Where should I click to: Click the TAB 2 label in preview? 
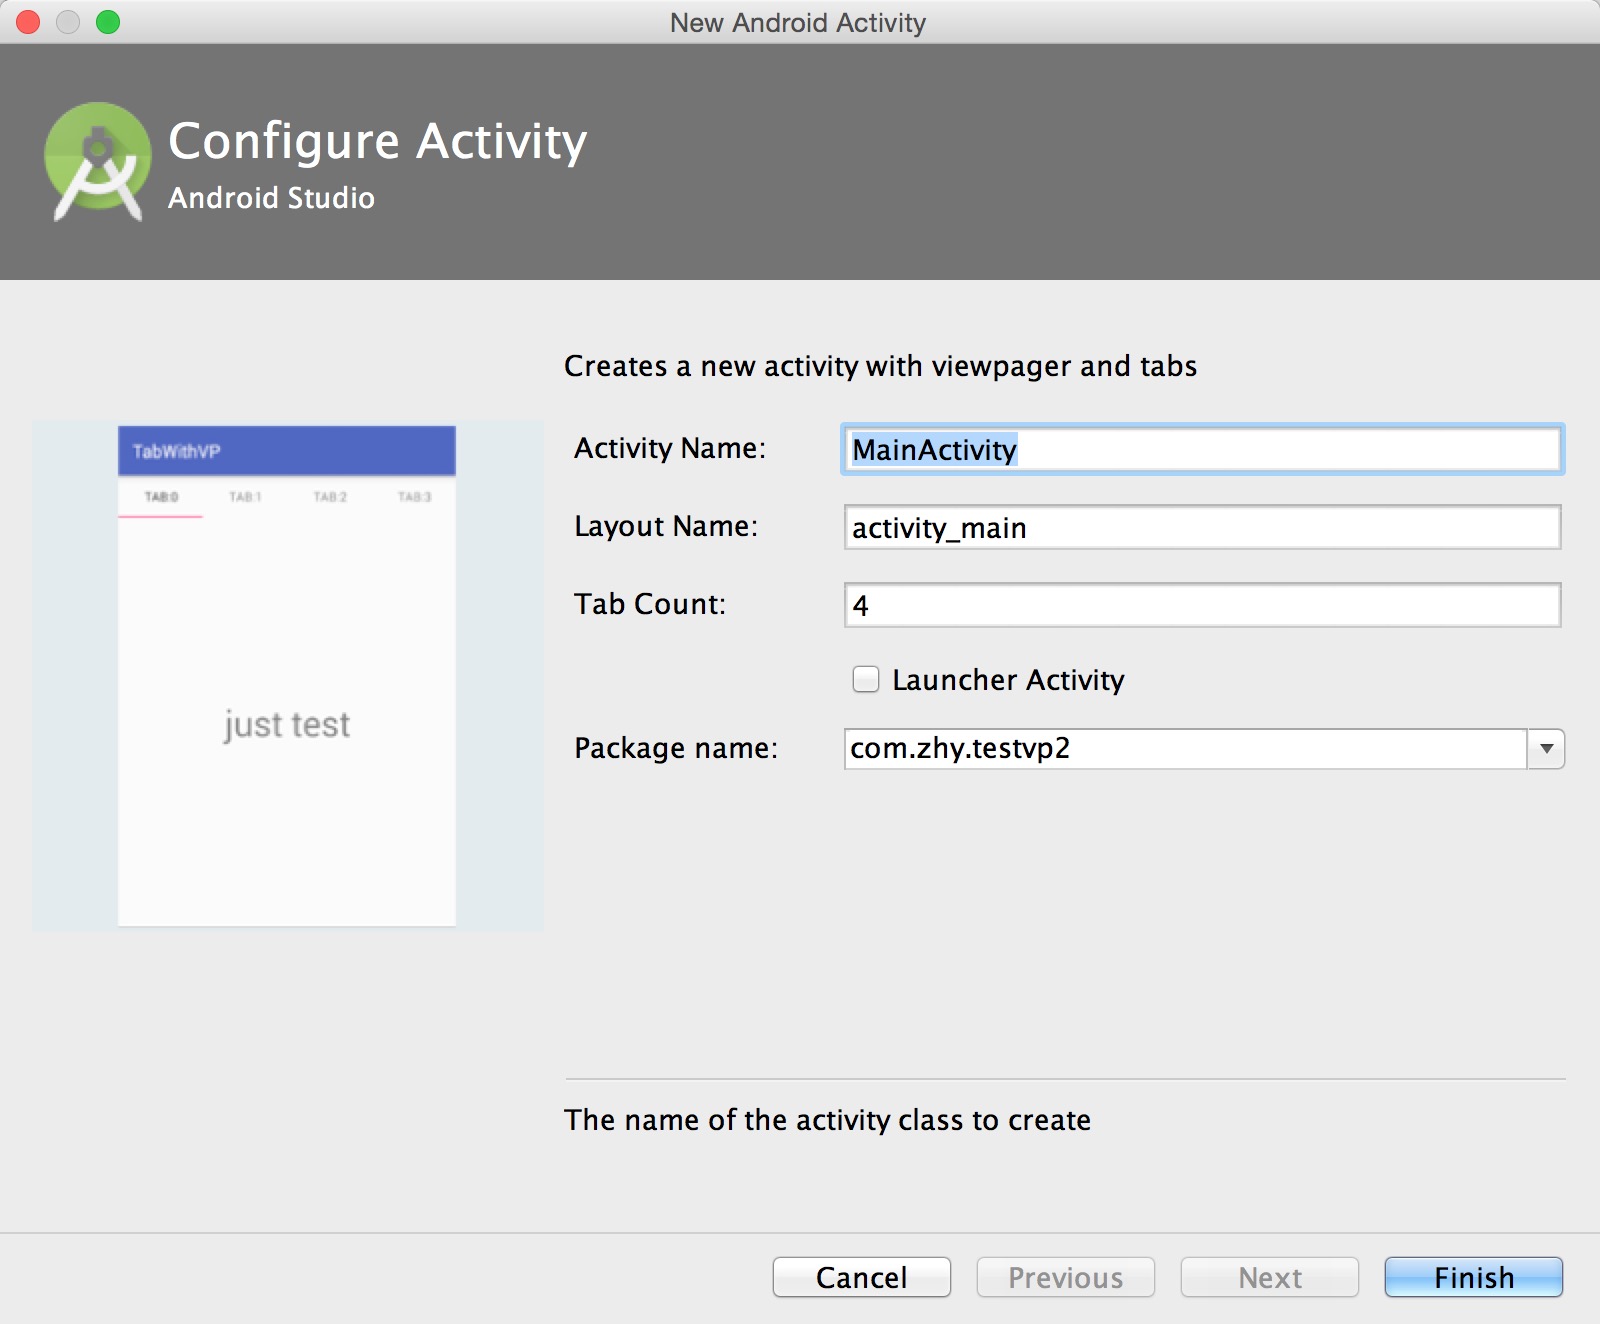330,497
